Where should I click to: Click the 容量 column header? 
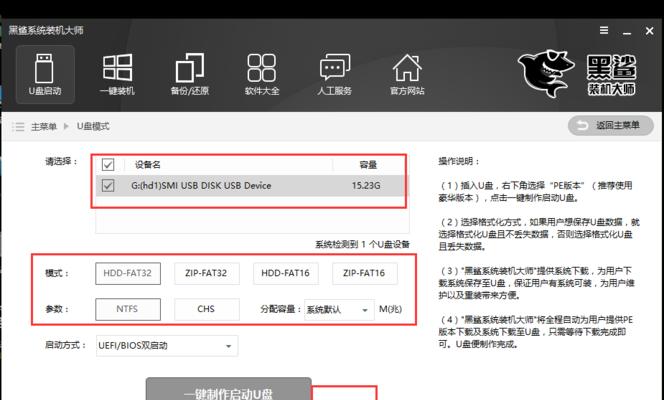click(368, 165)
